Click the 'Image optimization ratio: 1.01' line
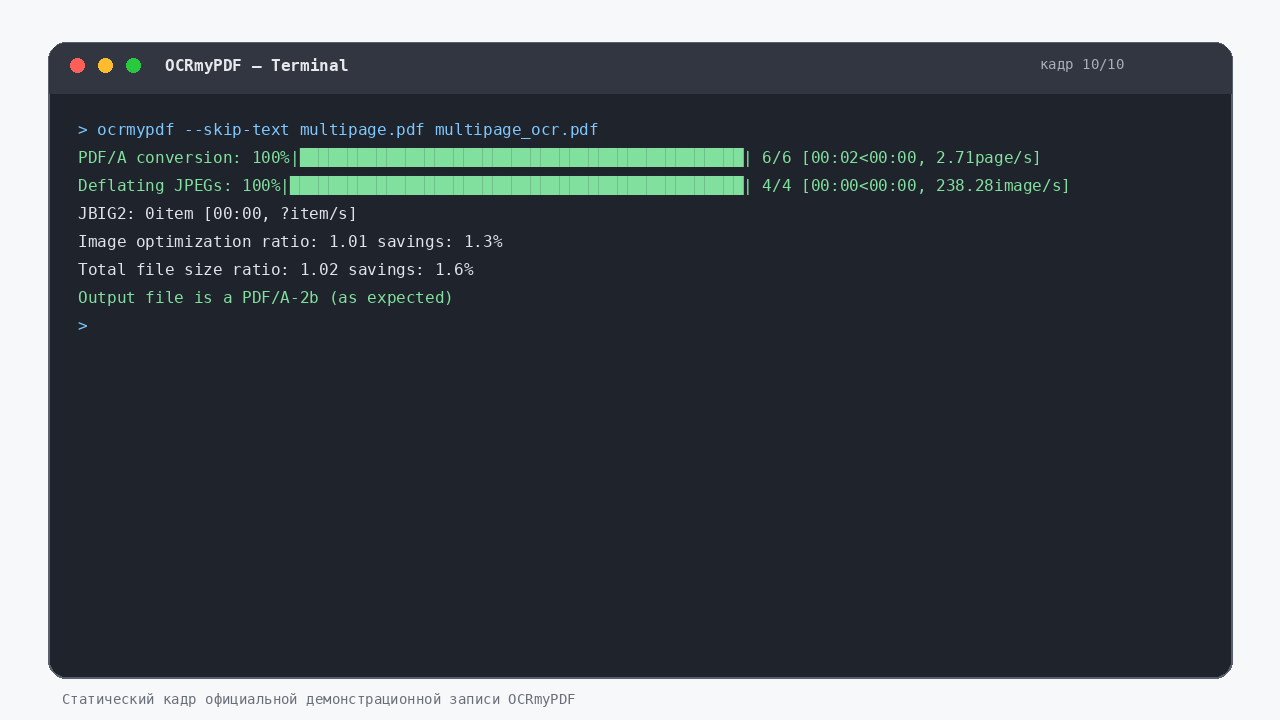This screenshot has width=1280, height=720. 290,242
